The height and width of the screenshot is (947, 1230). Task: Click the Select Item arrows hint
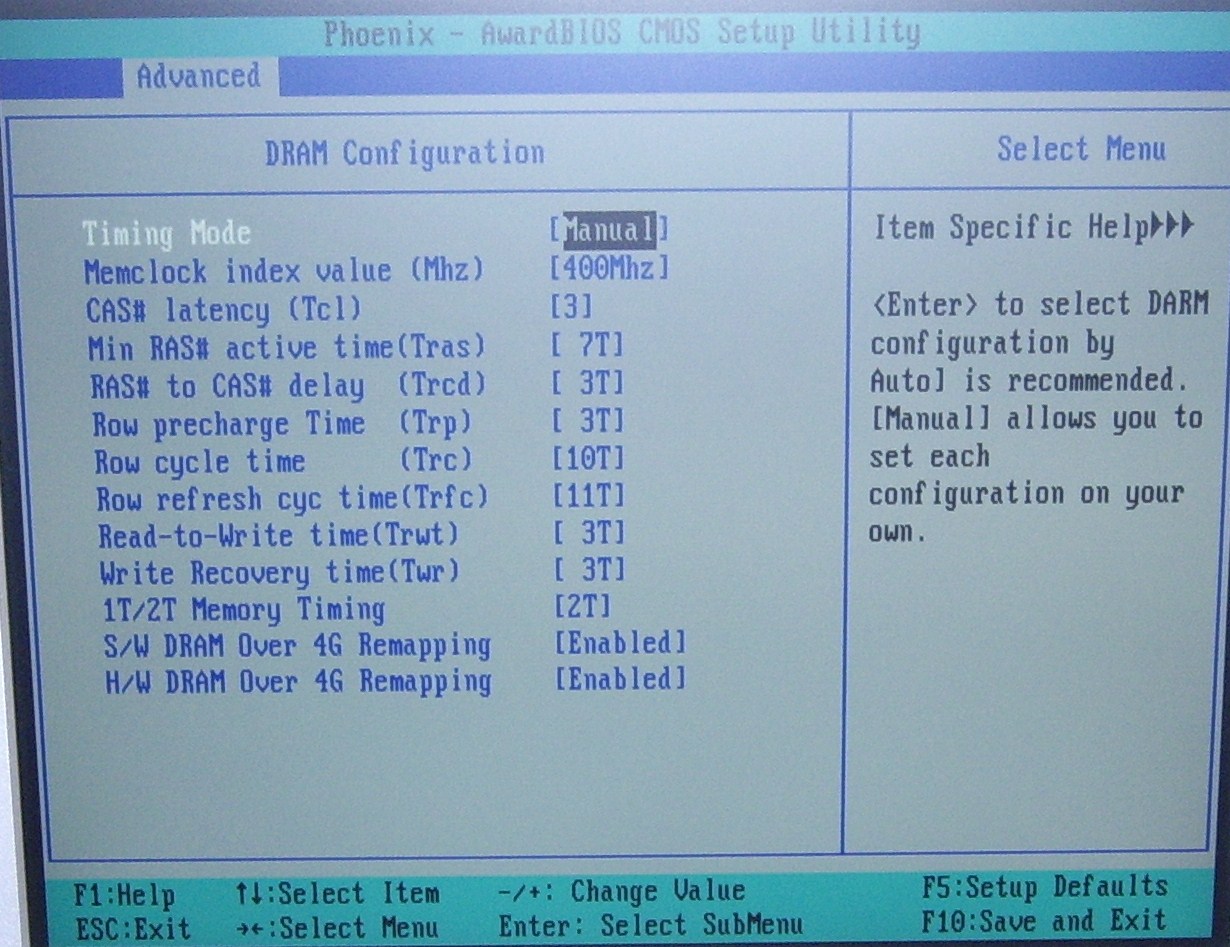pos(338,892)
